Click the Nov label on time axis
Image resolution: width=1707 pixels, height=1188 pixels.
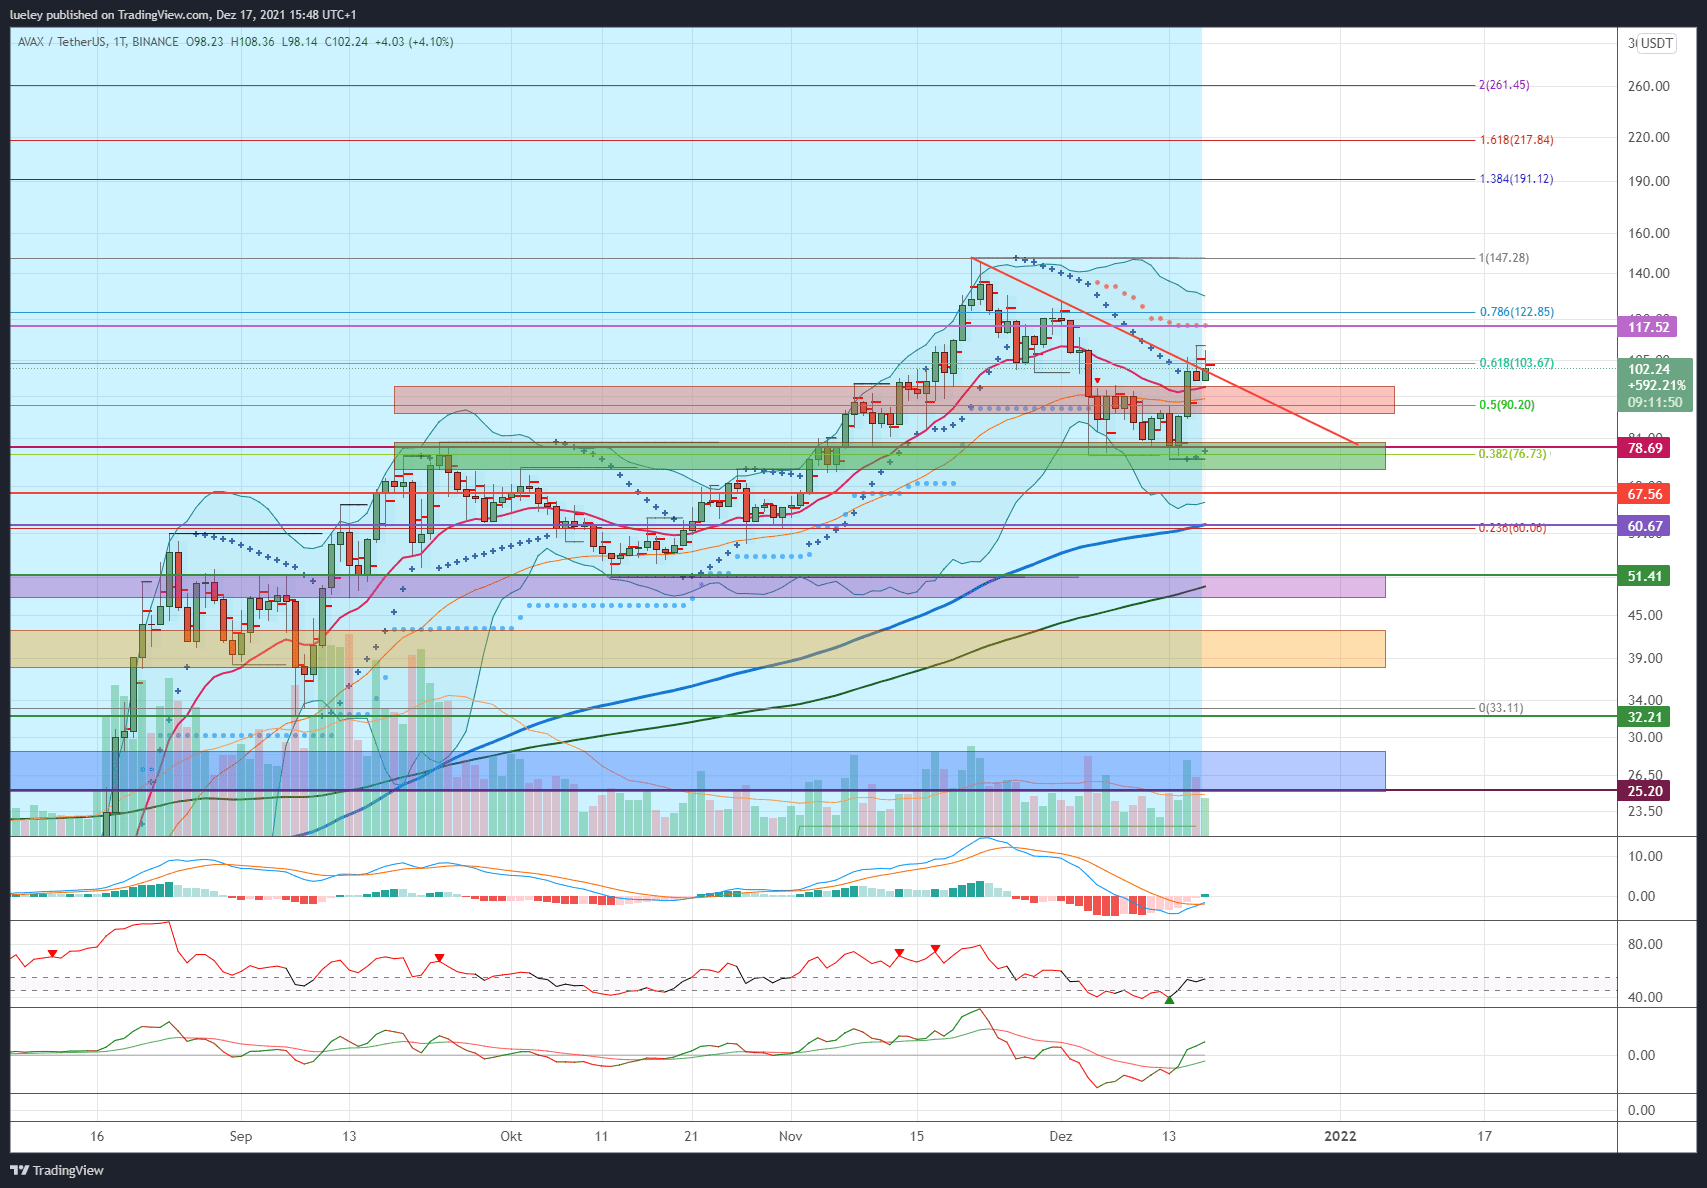pos(791,1136)
